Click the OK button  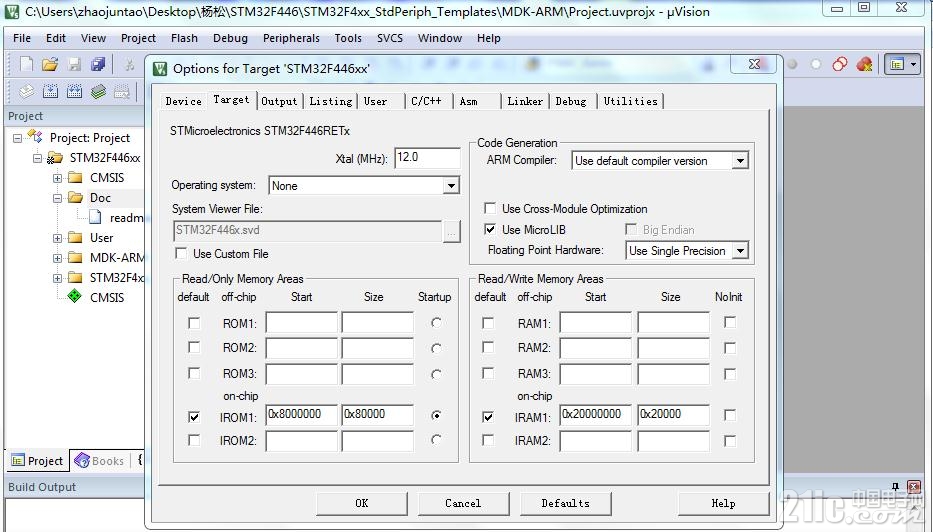click(362, 503)
